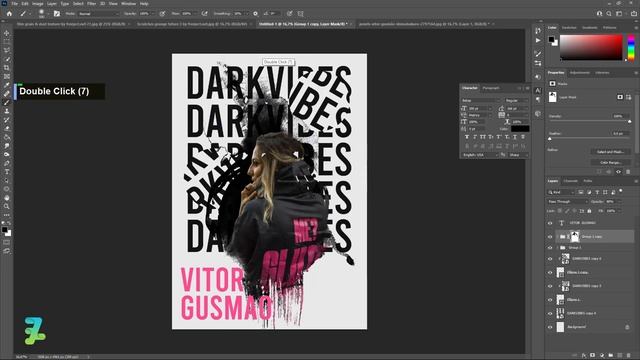Open the brush preset picker arrow
640x360 pixels.
48,14
